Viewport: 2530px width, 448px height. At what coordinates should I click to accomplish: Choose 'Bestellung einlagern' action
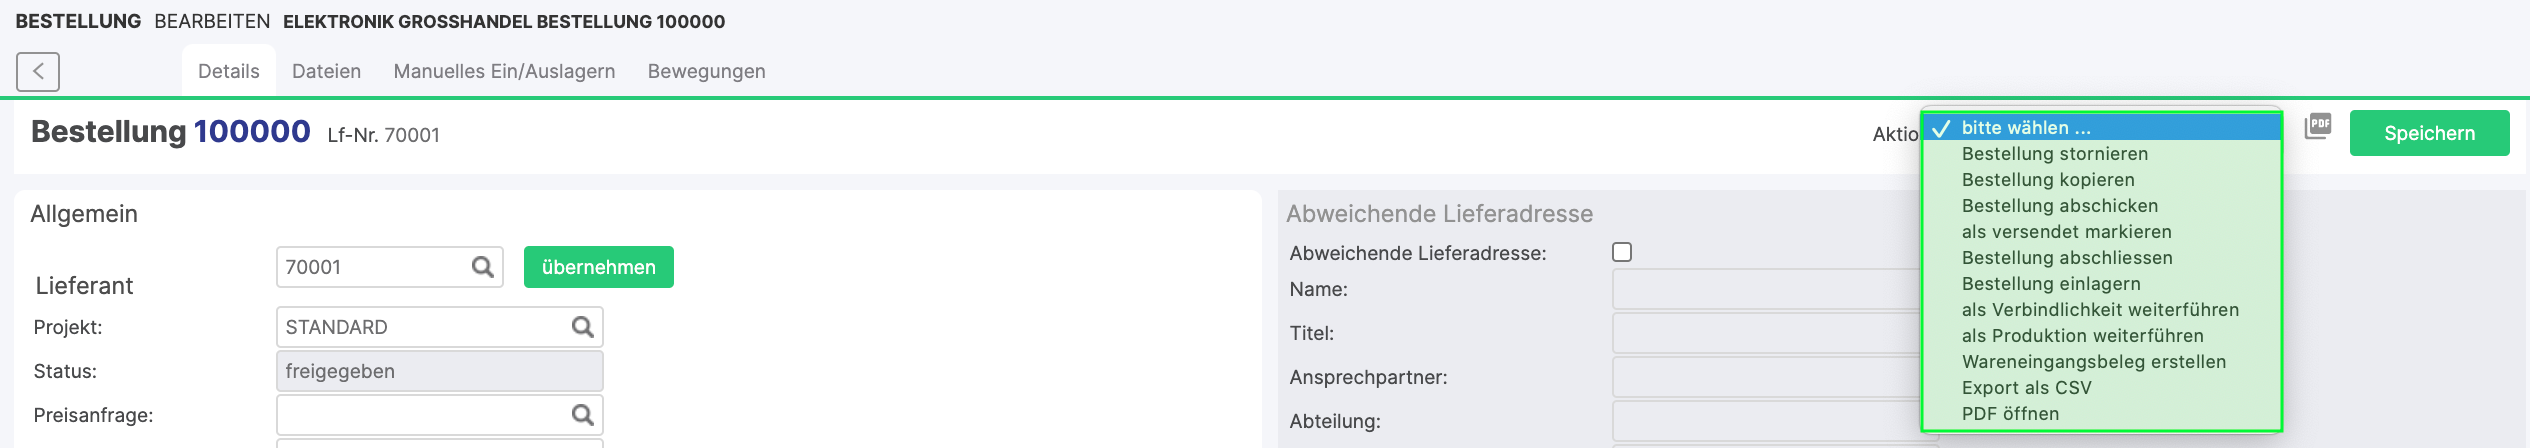click(2050, 284)
